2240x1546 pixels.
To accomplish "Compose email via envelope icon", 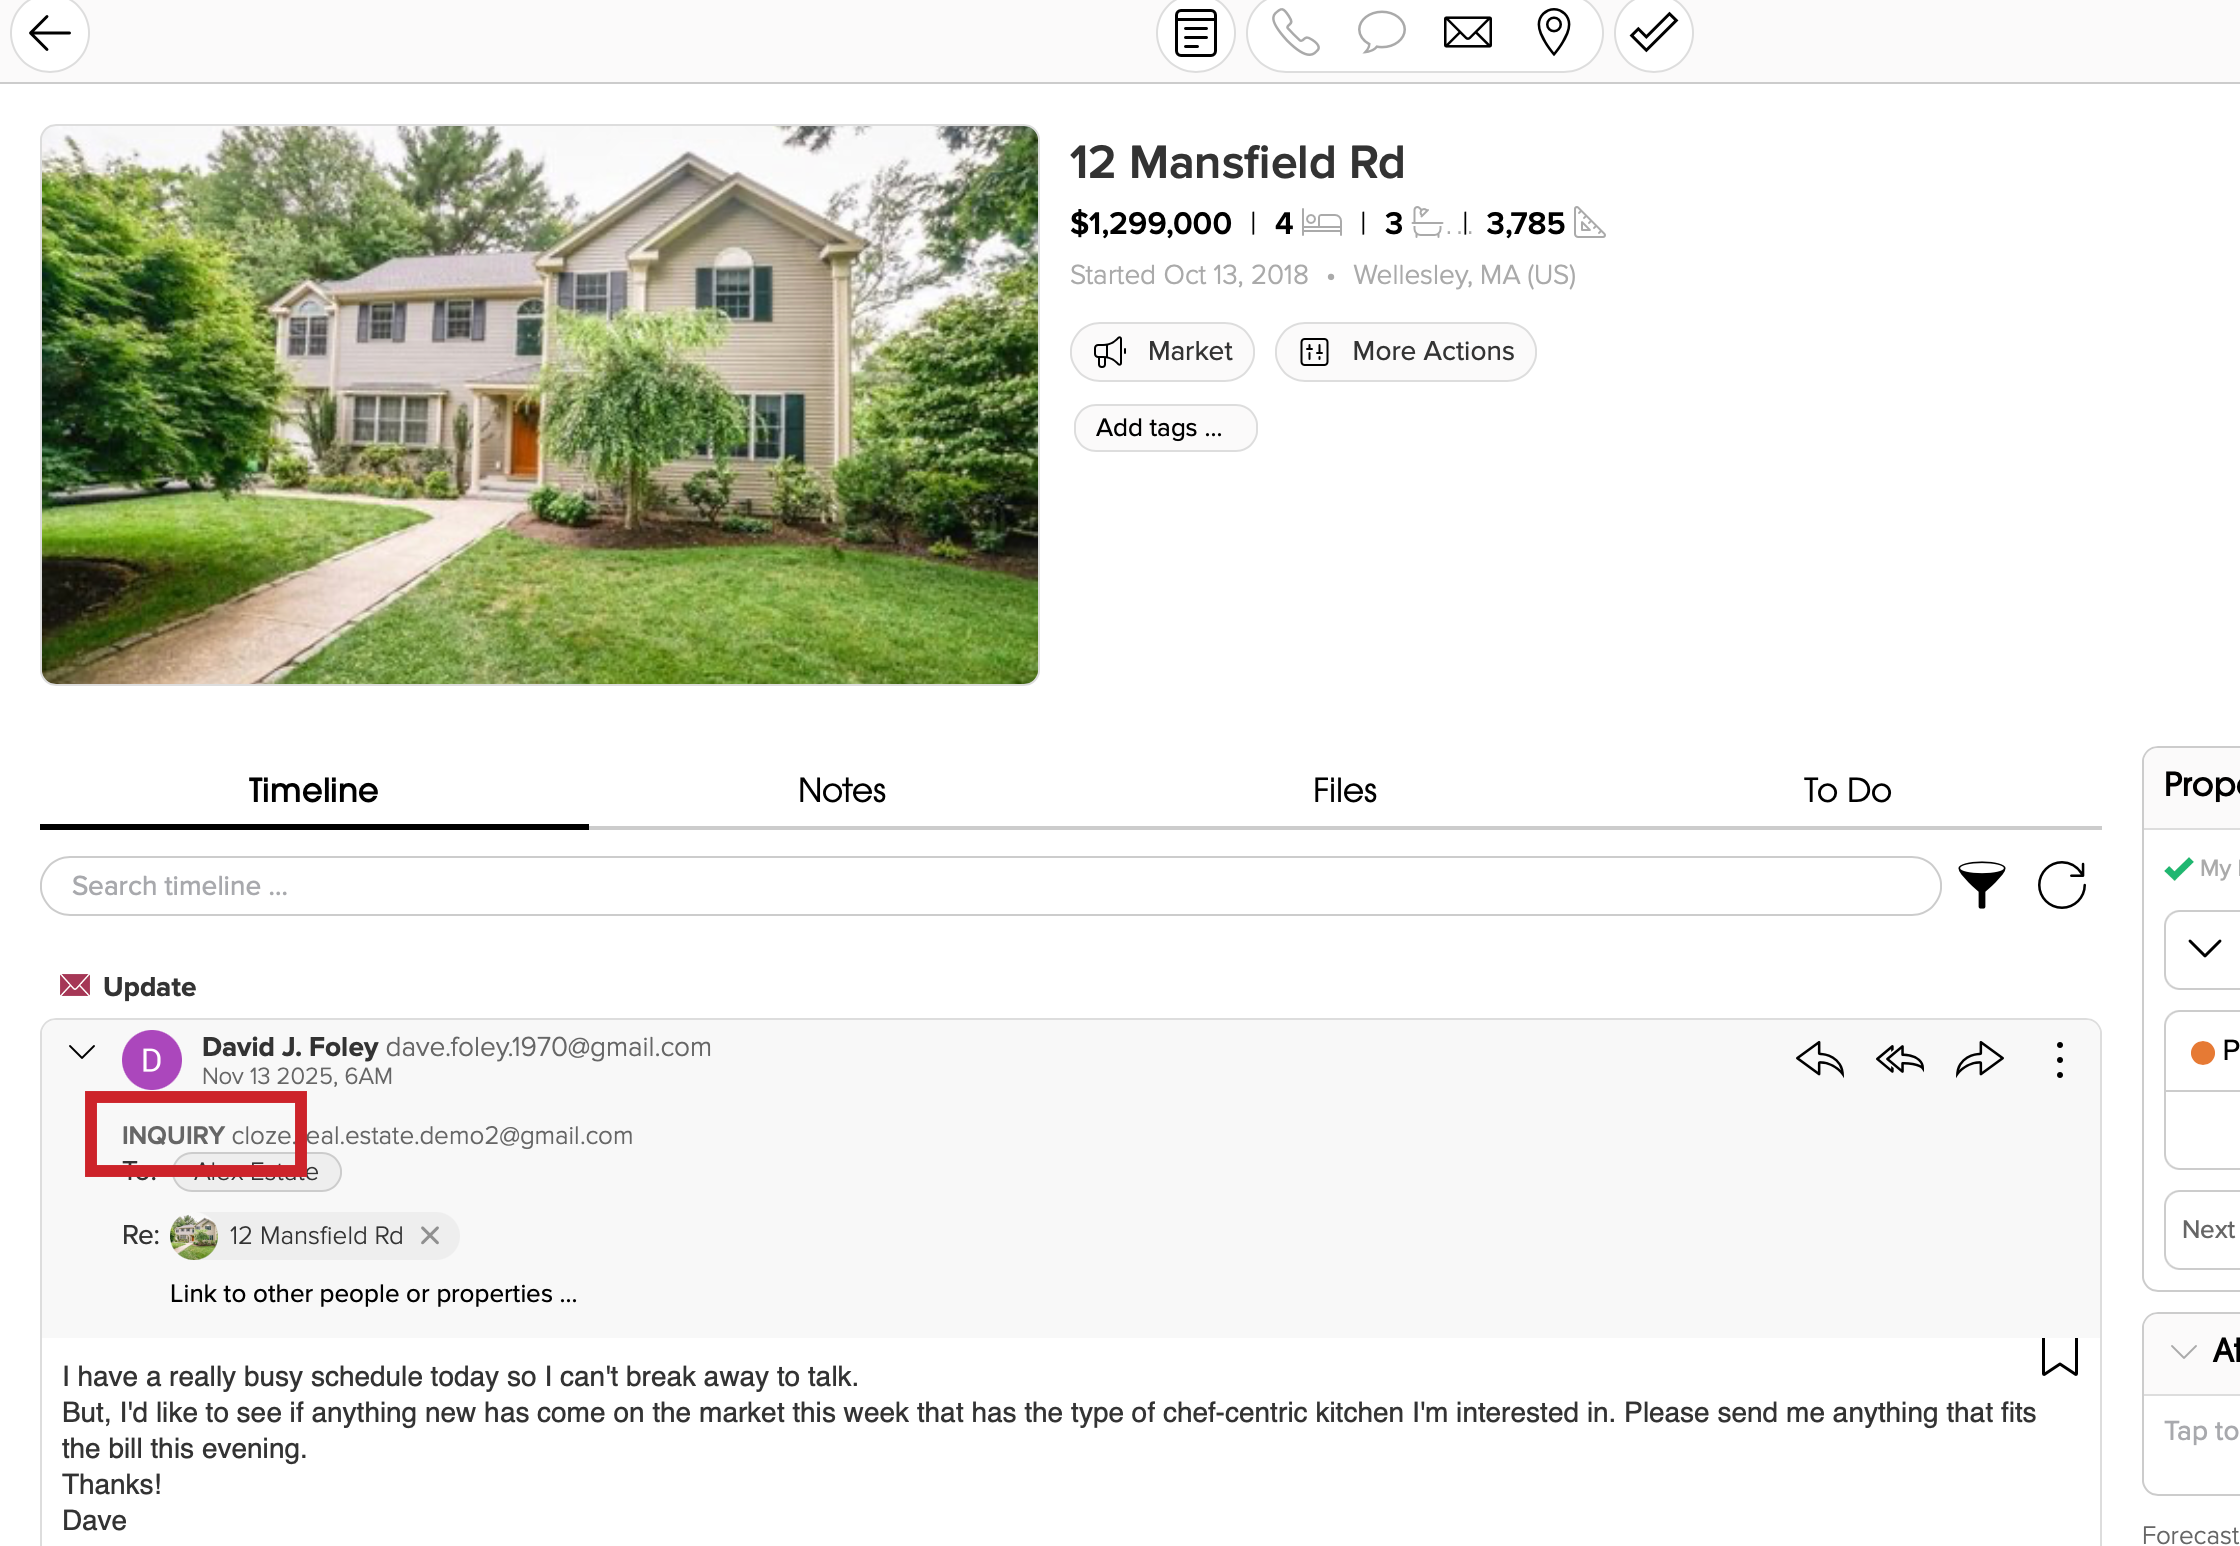I will tap(1467, 33).
